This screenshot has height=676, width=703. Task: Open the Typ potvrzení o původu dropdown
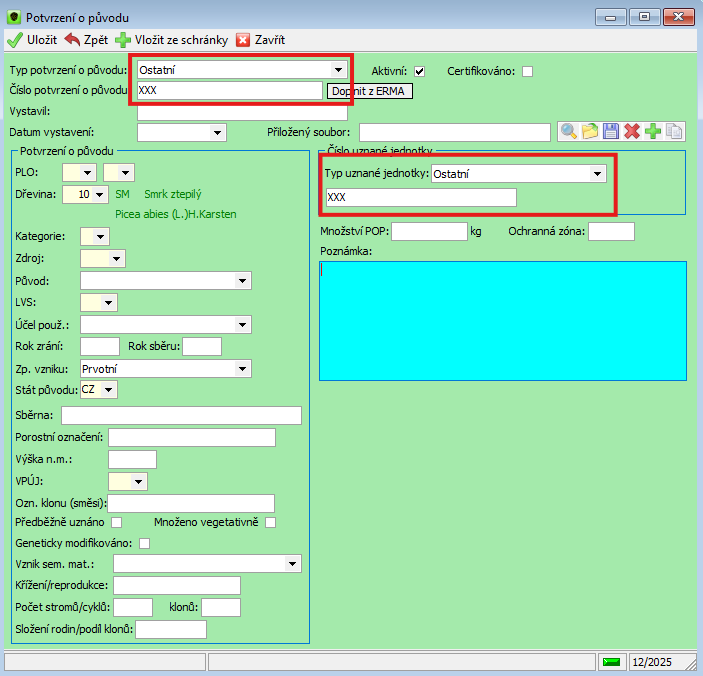click(339, 70)
